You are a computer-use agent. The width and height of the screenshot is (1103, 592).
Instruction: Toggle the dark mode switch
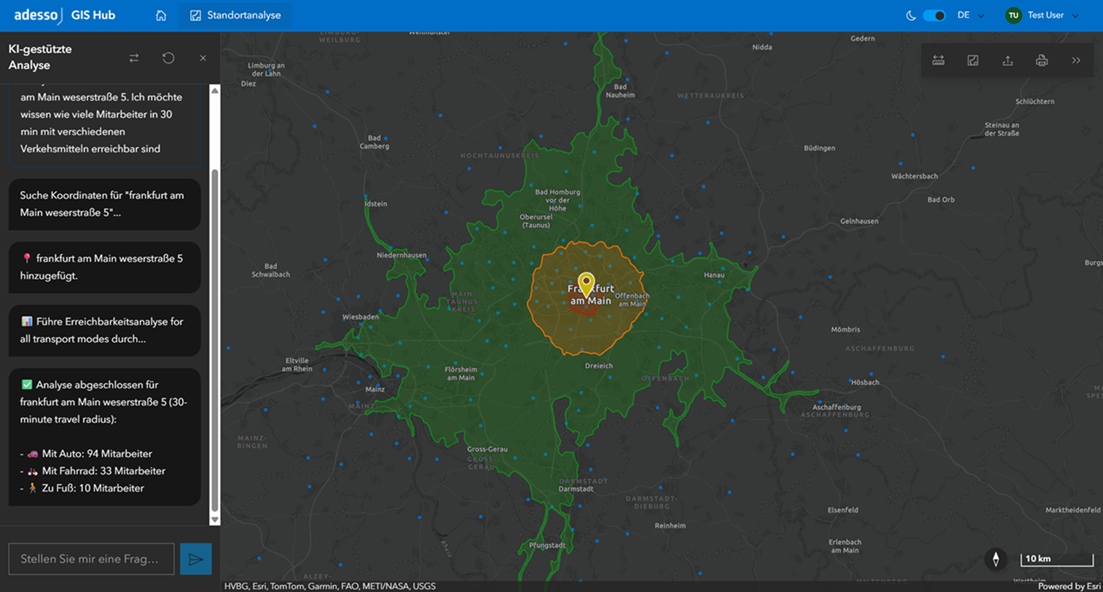coord(934,15)
